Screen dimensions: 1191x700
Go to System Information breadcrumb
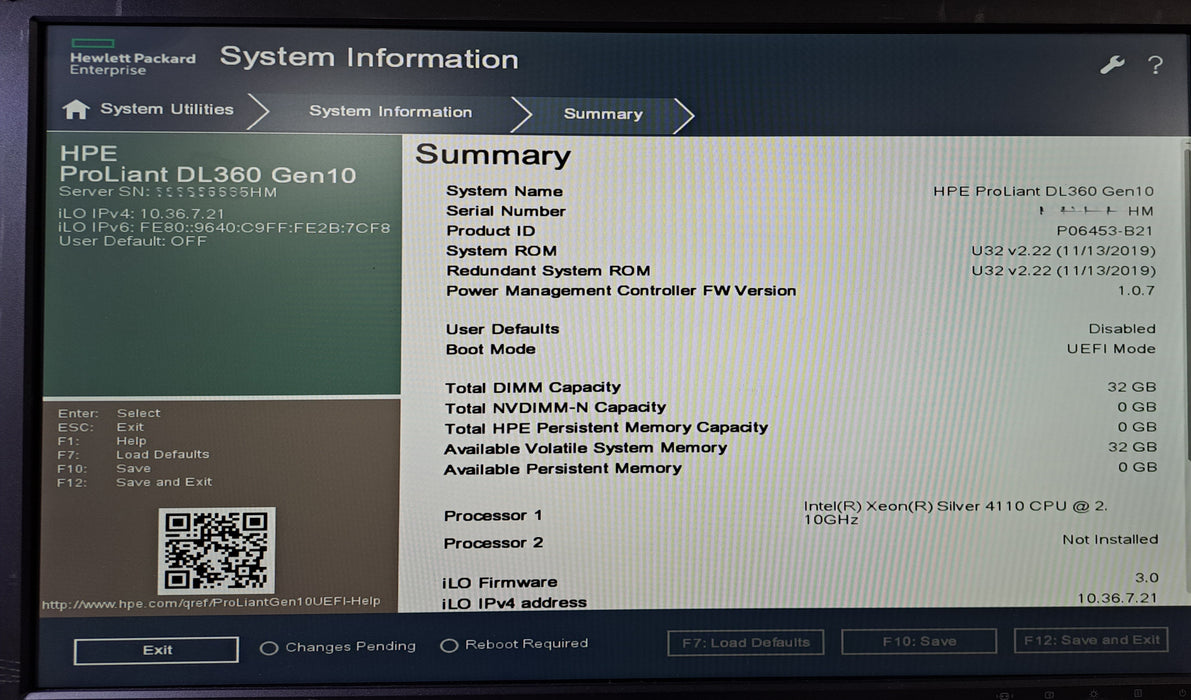point(390,112)
